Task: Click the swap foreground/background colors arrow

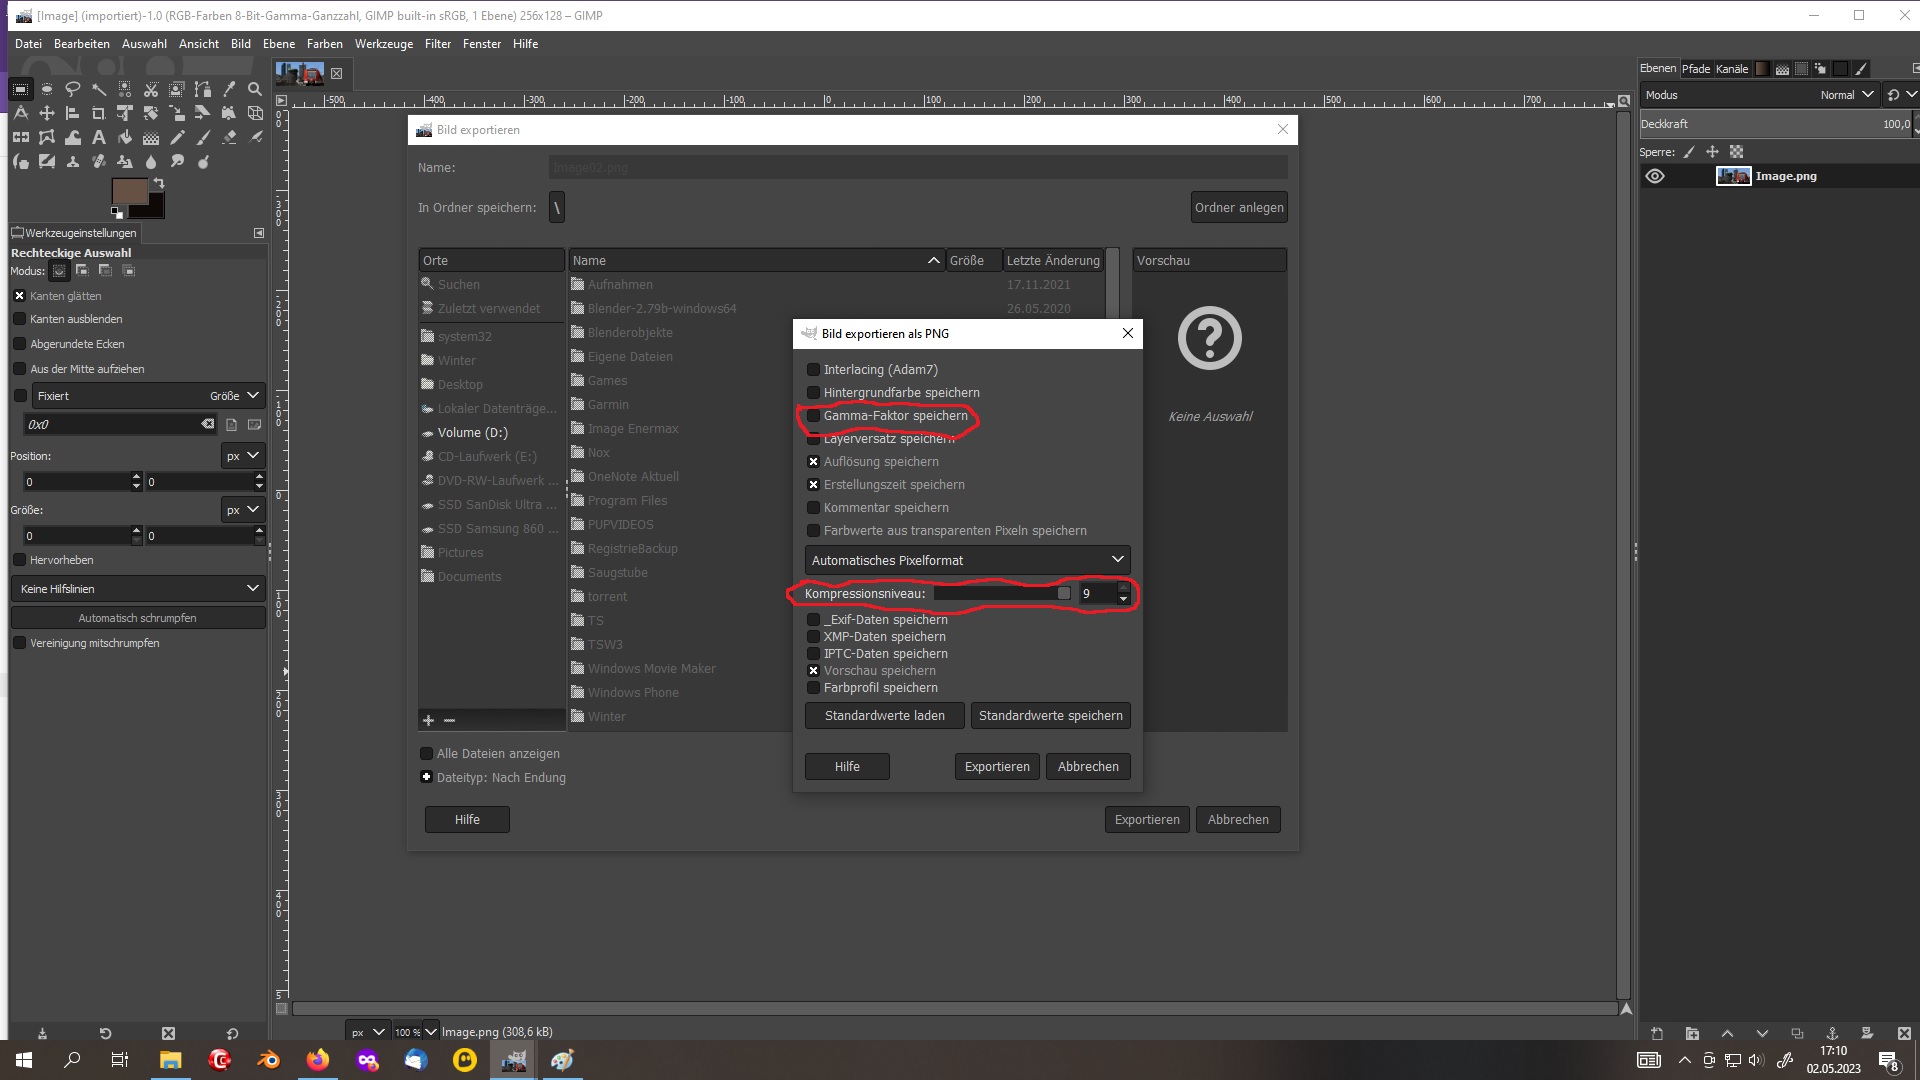Action: 159,184
